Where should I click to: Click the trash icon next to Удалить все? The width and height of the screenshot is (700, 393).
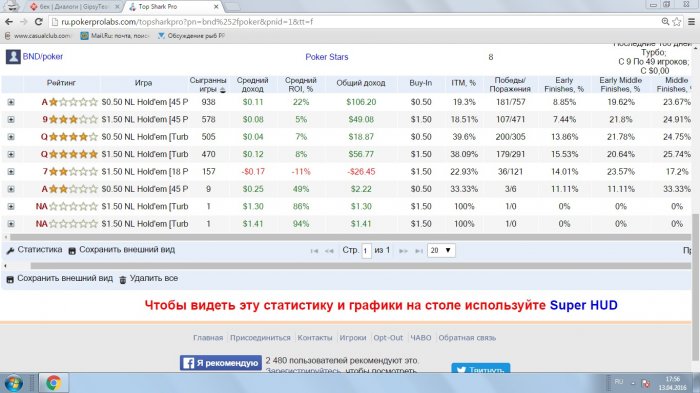click(x=122, y=280)
